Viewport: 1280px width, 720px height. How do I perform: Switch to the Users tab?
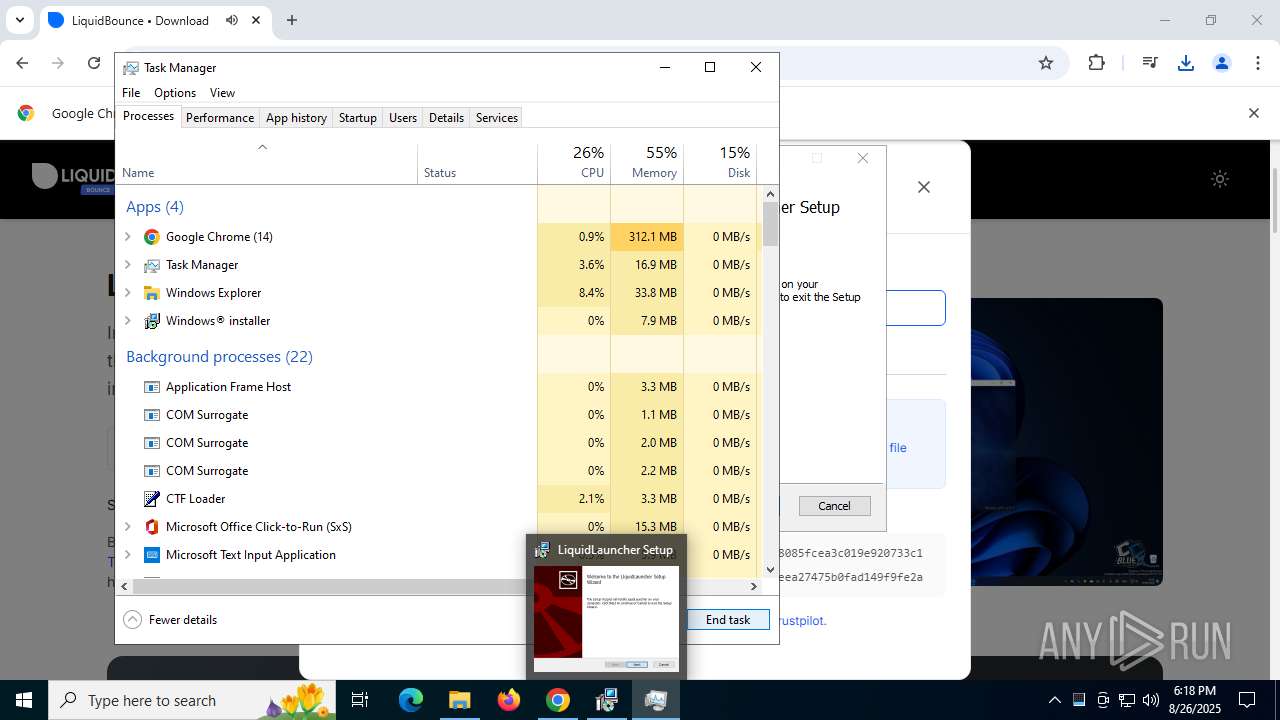click(403, 118)
